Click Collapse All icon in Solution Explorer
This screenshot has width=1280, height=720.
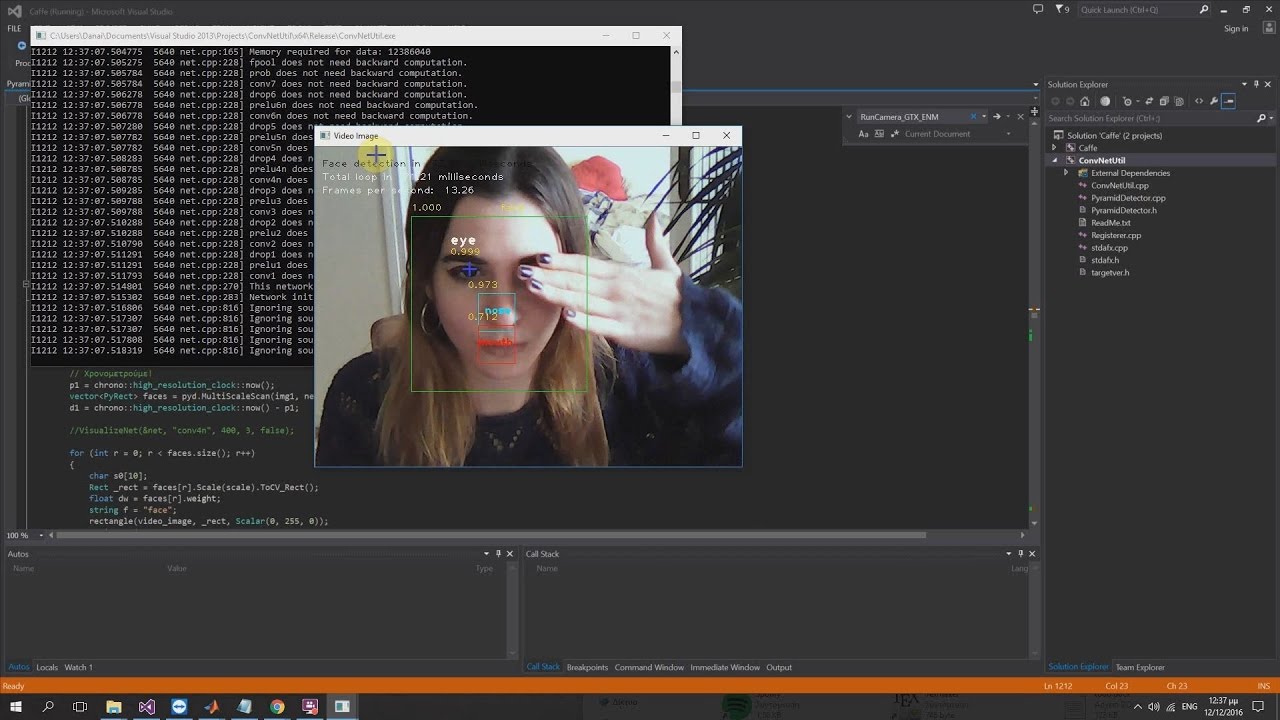pyautogui.click(x=1164, y=101)
